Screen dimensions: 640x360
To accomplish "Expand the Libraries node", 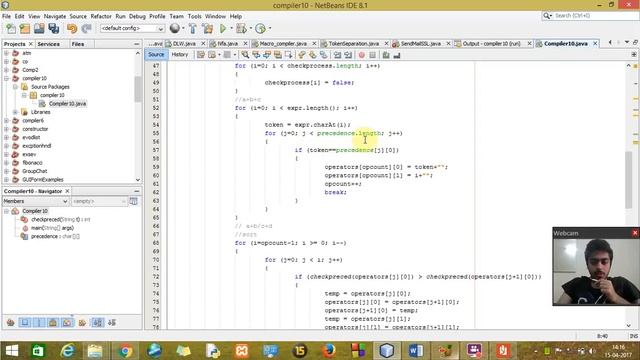I will tap(15, 112).
